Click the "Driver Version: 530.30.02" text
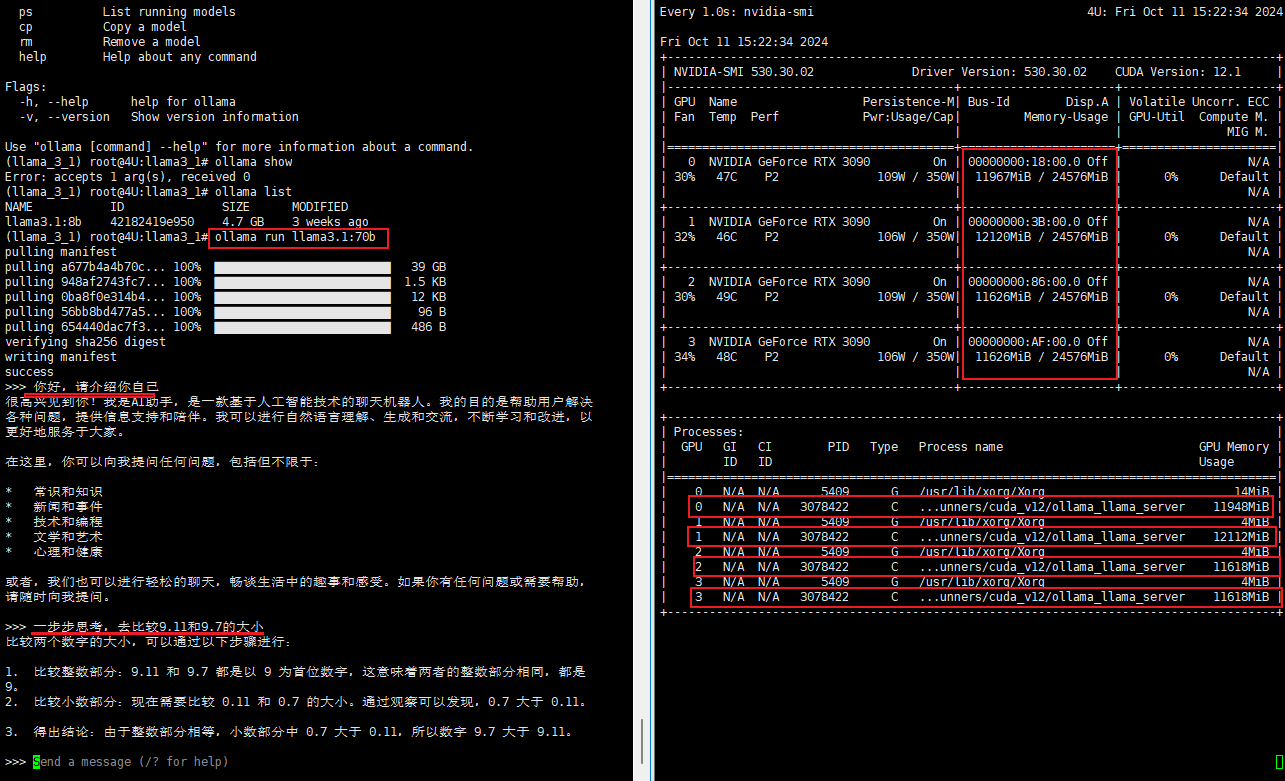The width and height of the screenshot is (1285, 781). (998, 72)
